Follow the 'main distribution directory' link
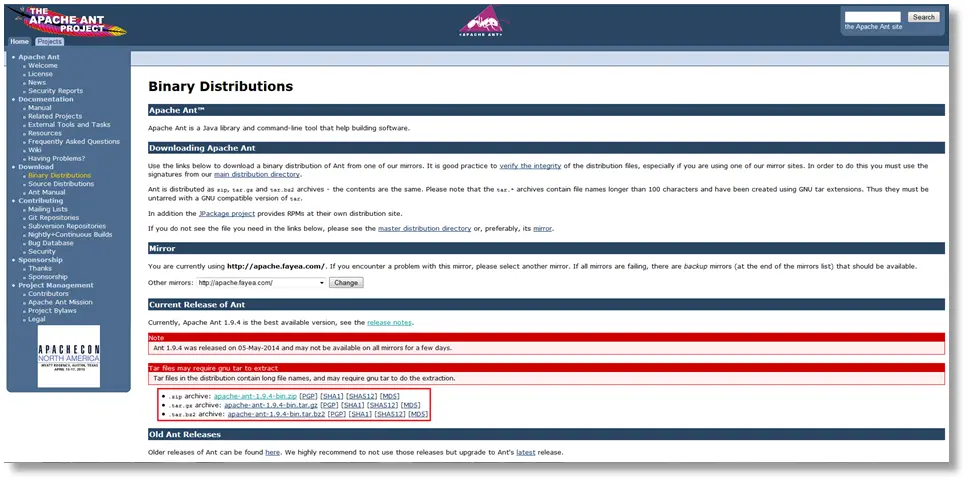Viewport: 968px width, 482px height. (x=257, y=175)
